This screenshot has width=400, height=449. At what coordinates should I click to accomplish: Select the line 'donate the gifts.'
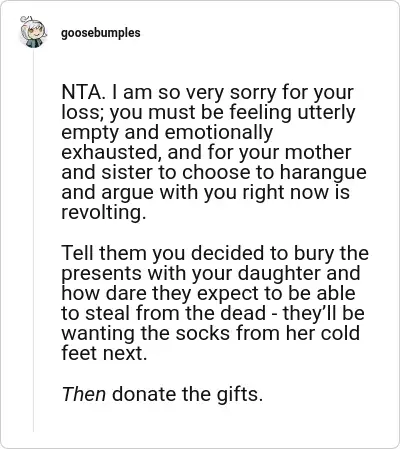click(x=188, y=394)
